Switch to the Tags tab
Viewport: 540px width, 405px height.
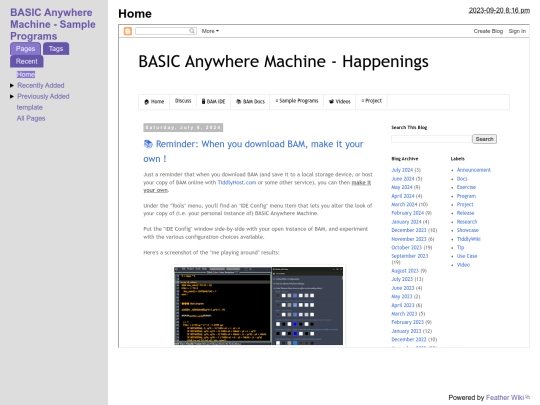point(56,49)
